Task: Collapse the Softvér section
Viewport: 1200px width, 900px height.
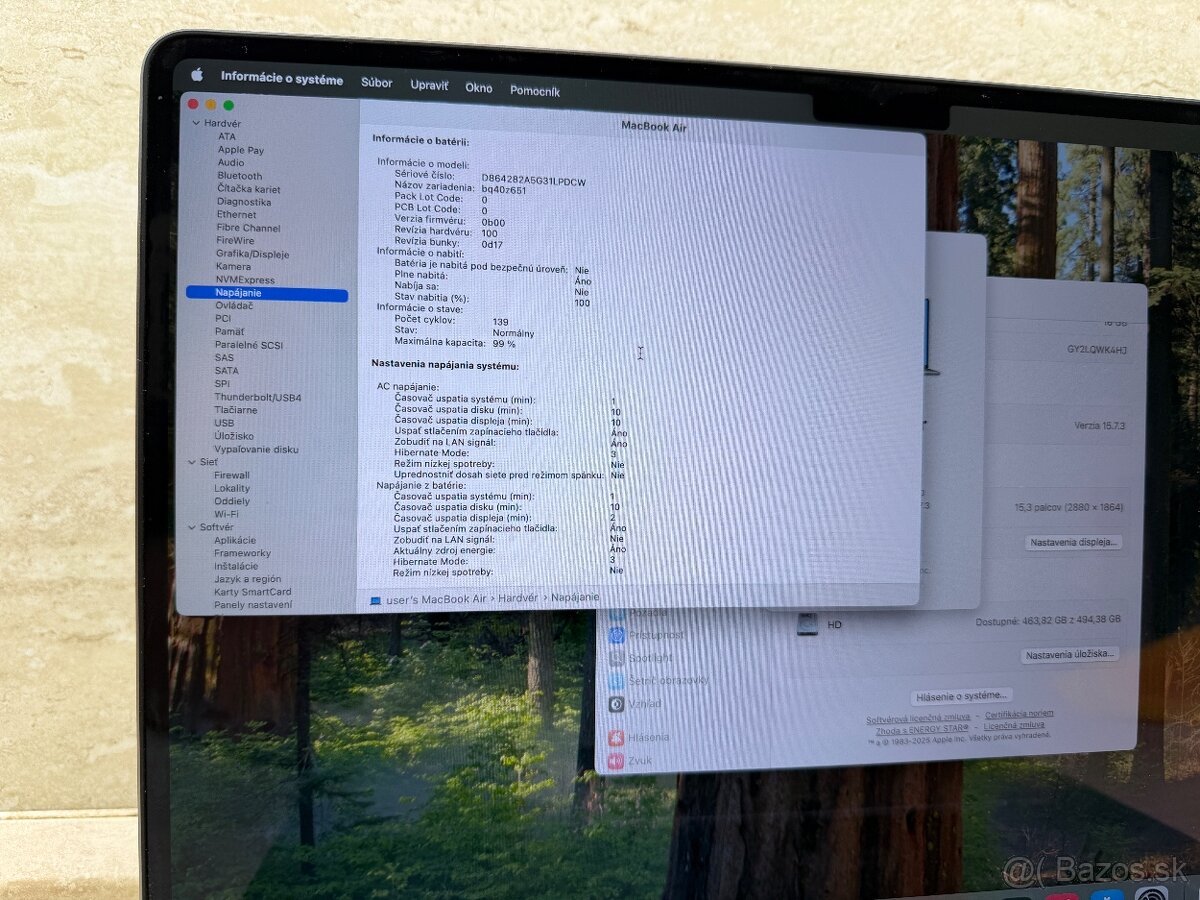Action: click(192, 526)
